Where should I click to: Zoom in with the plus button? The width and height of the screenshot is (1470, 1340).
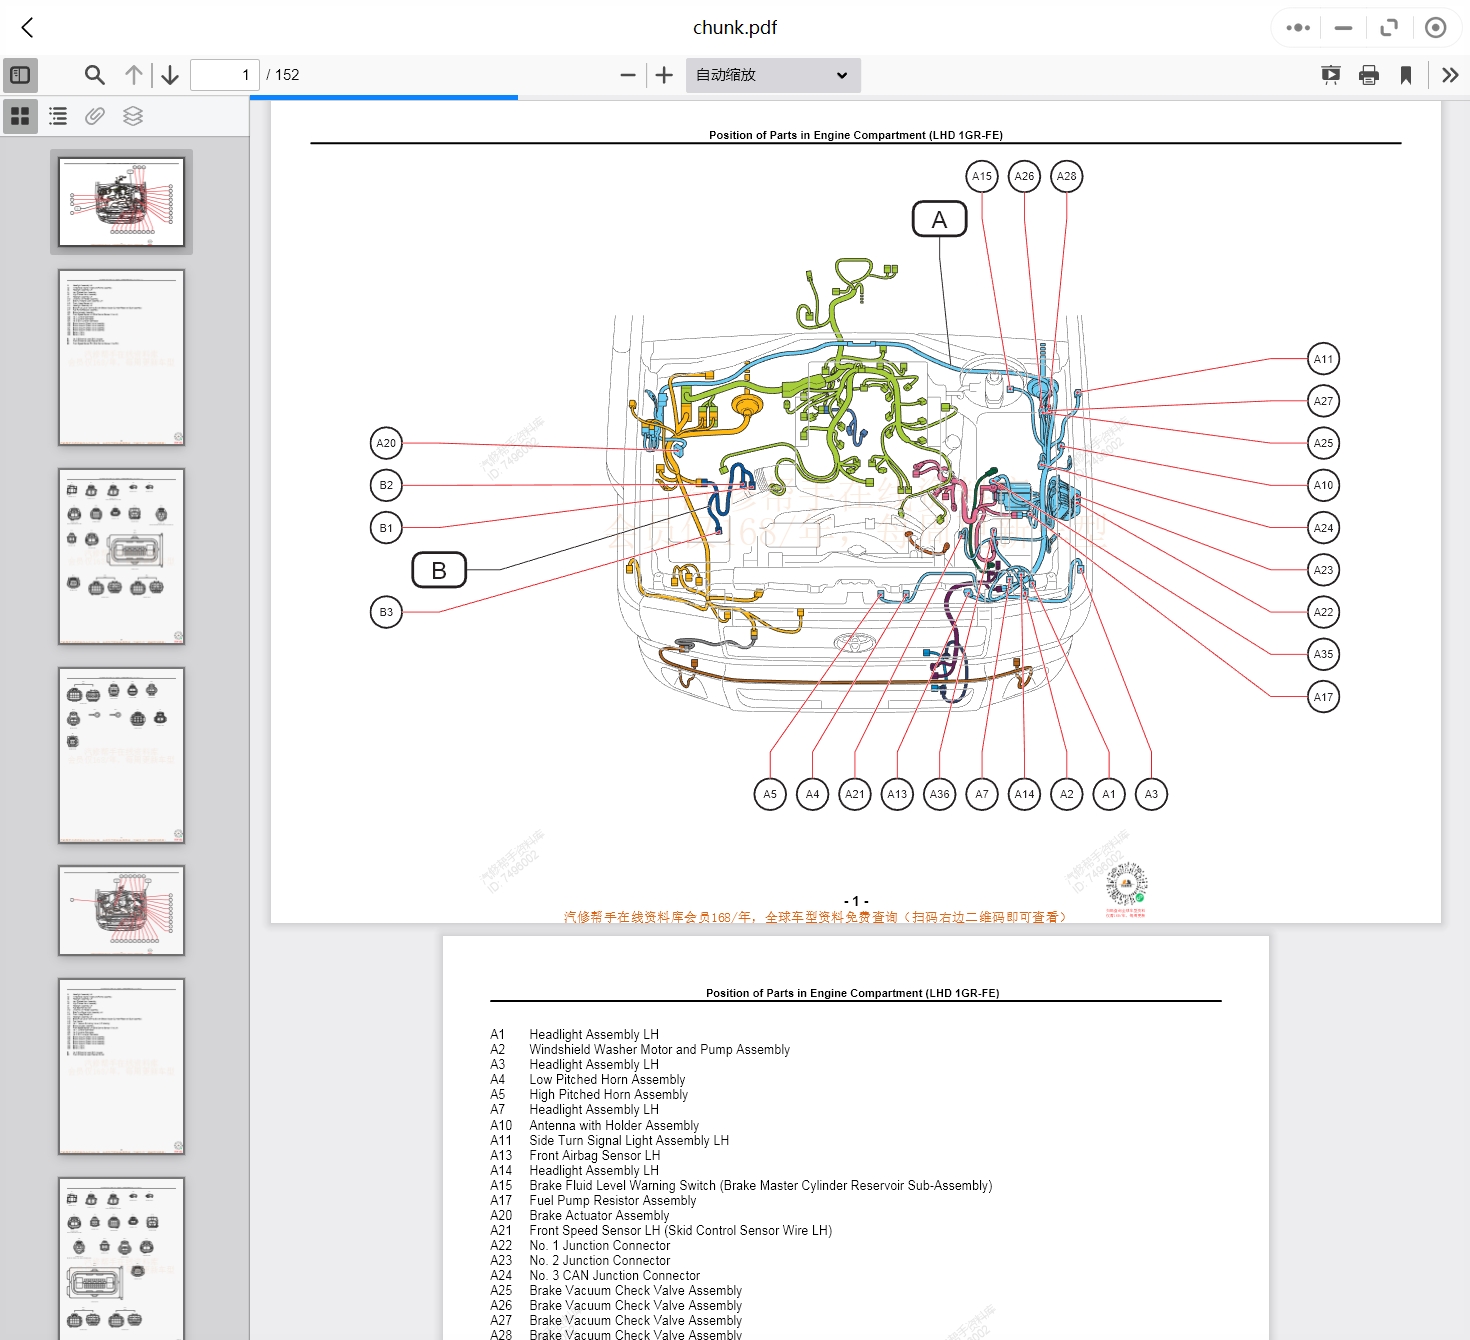point(664,75)
